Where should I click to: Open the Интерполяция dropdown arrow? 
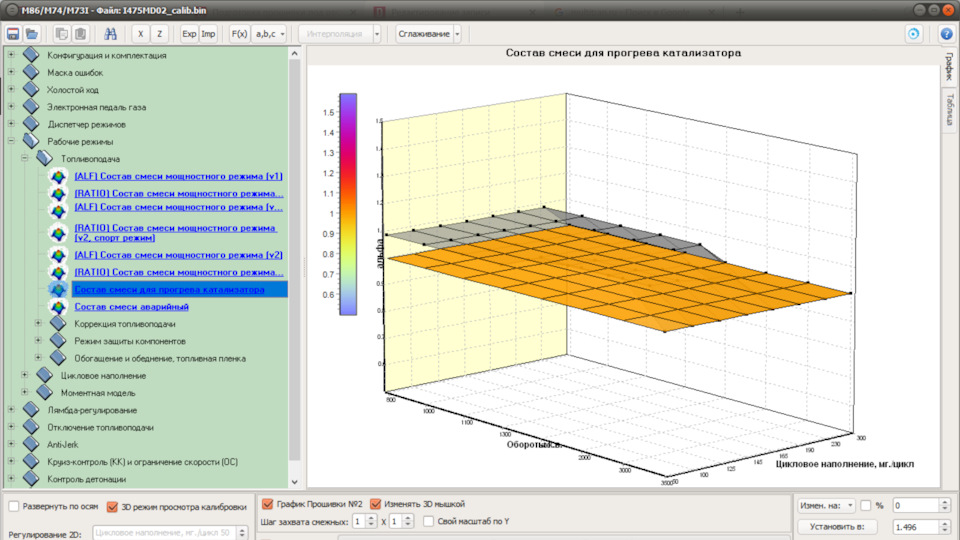point(377,34)
